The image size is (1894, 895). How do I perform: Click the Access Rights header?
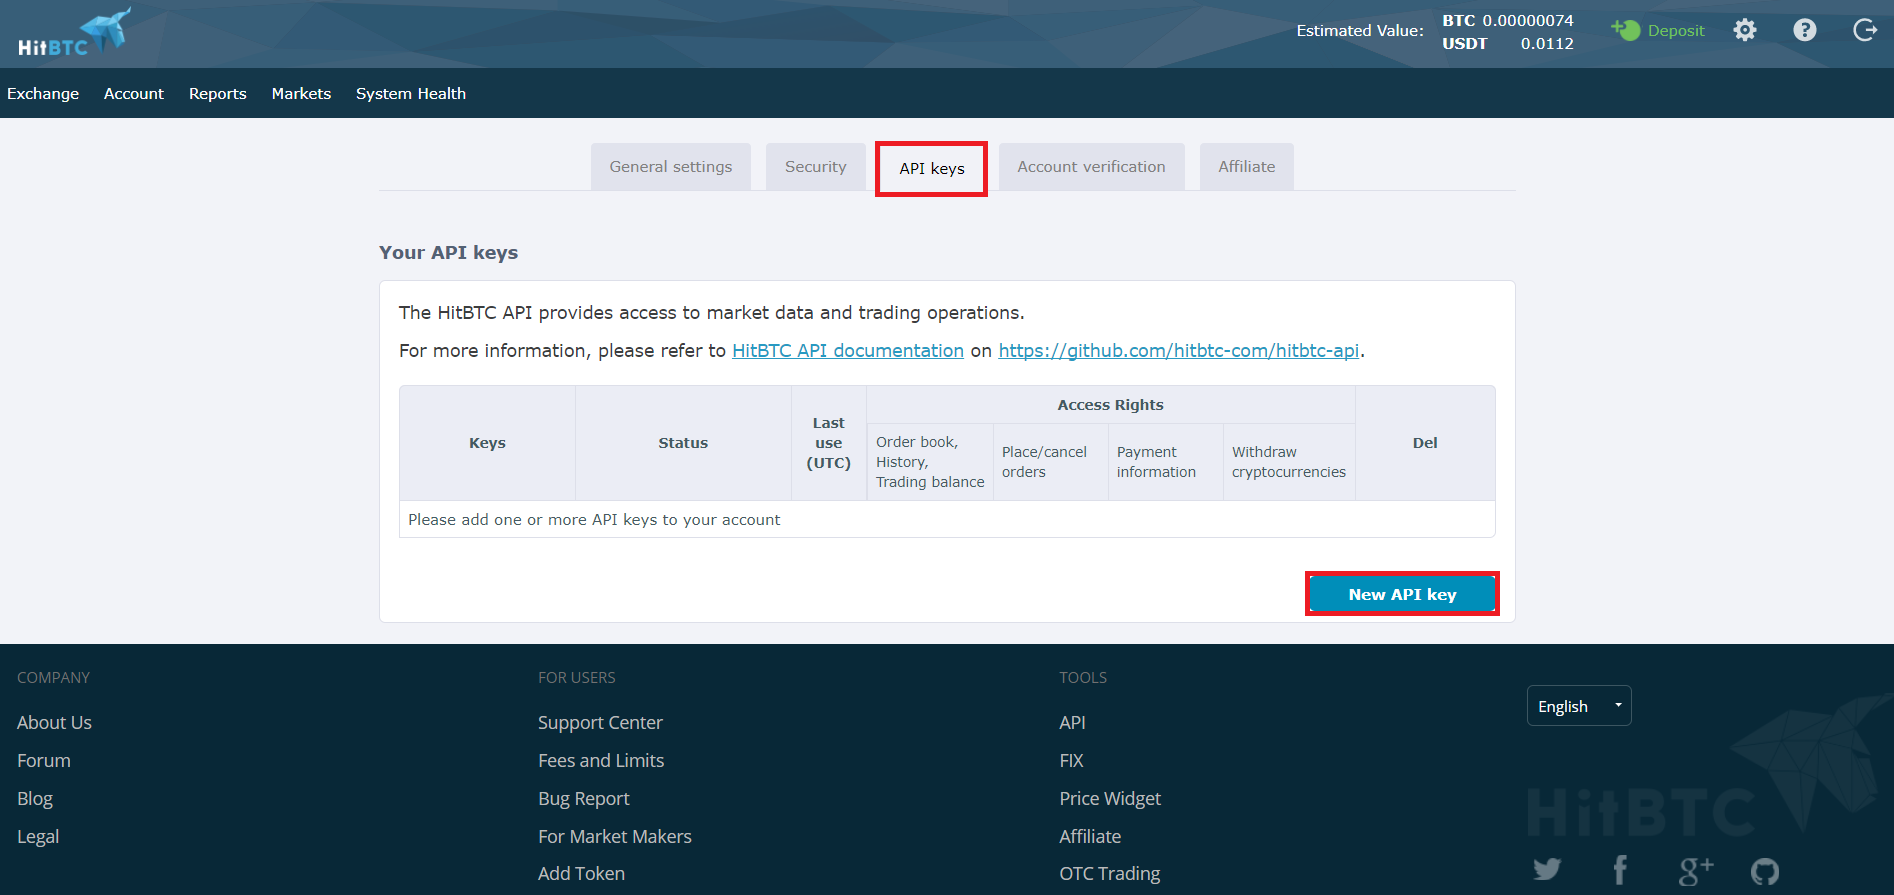(1110, 405)
